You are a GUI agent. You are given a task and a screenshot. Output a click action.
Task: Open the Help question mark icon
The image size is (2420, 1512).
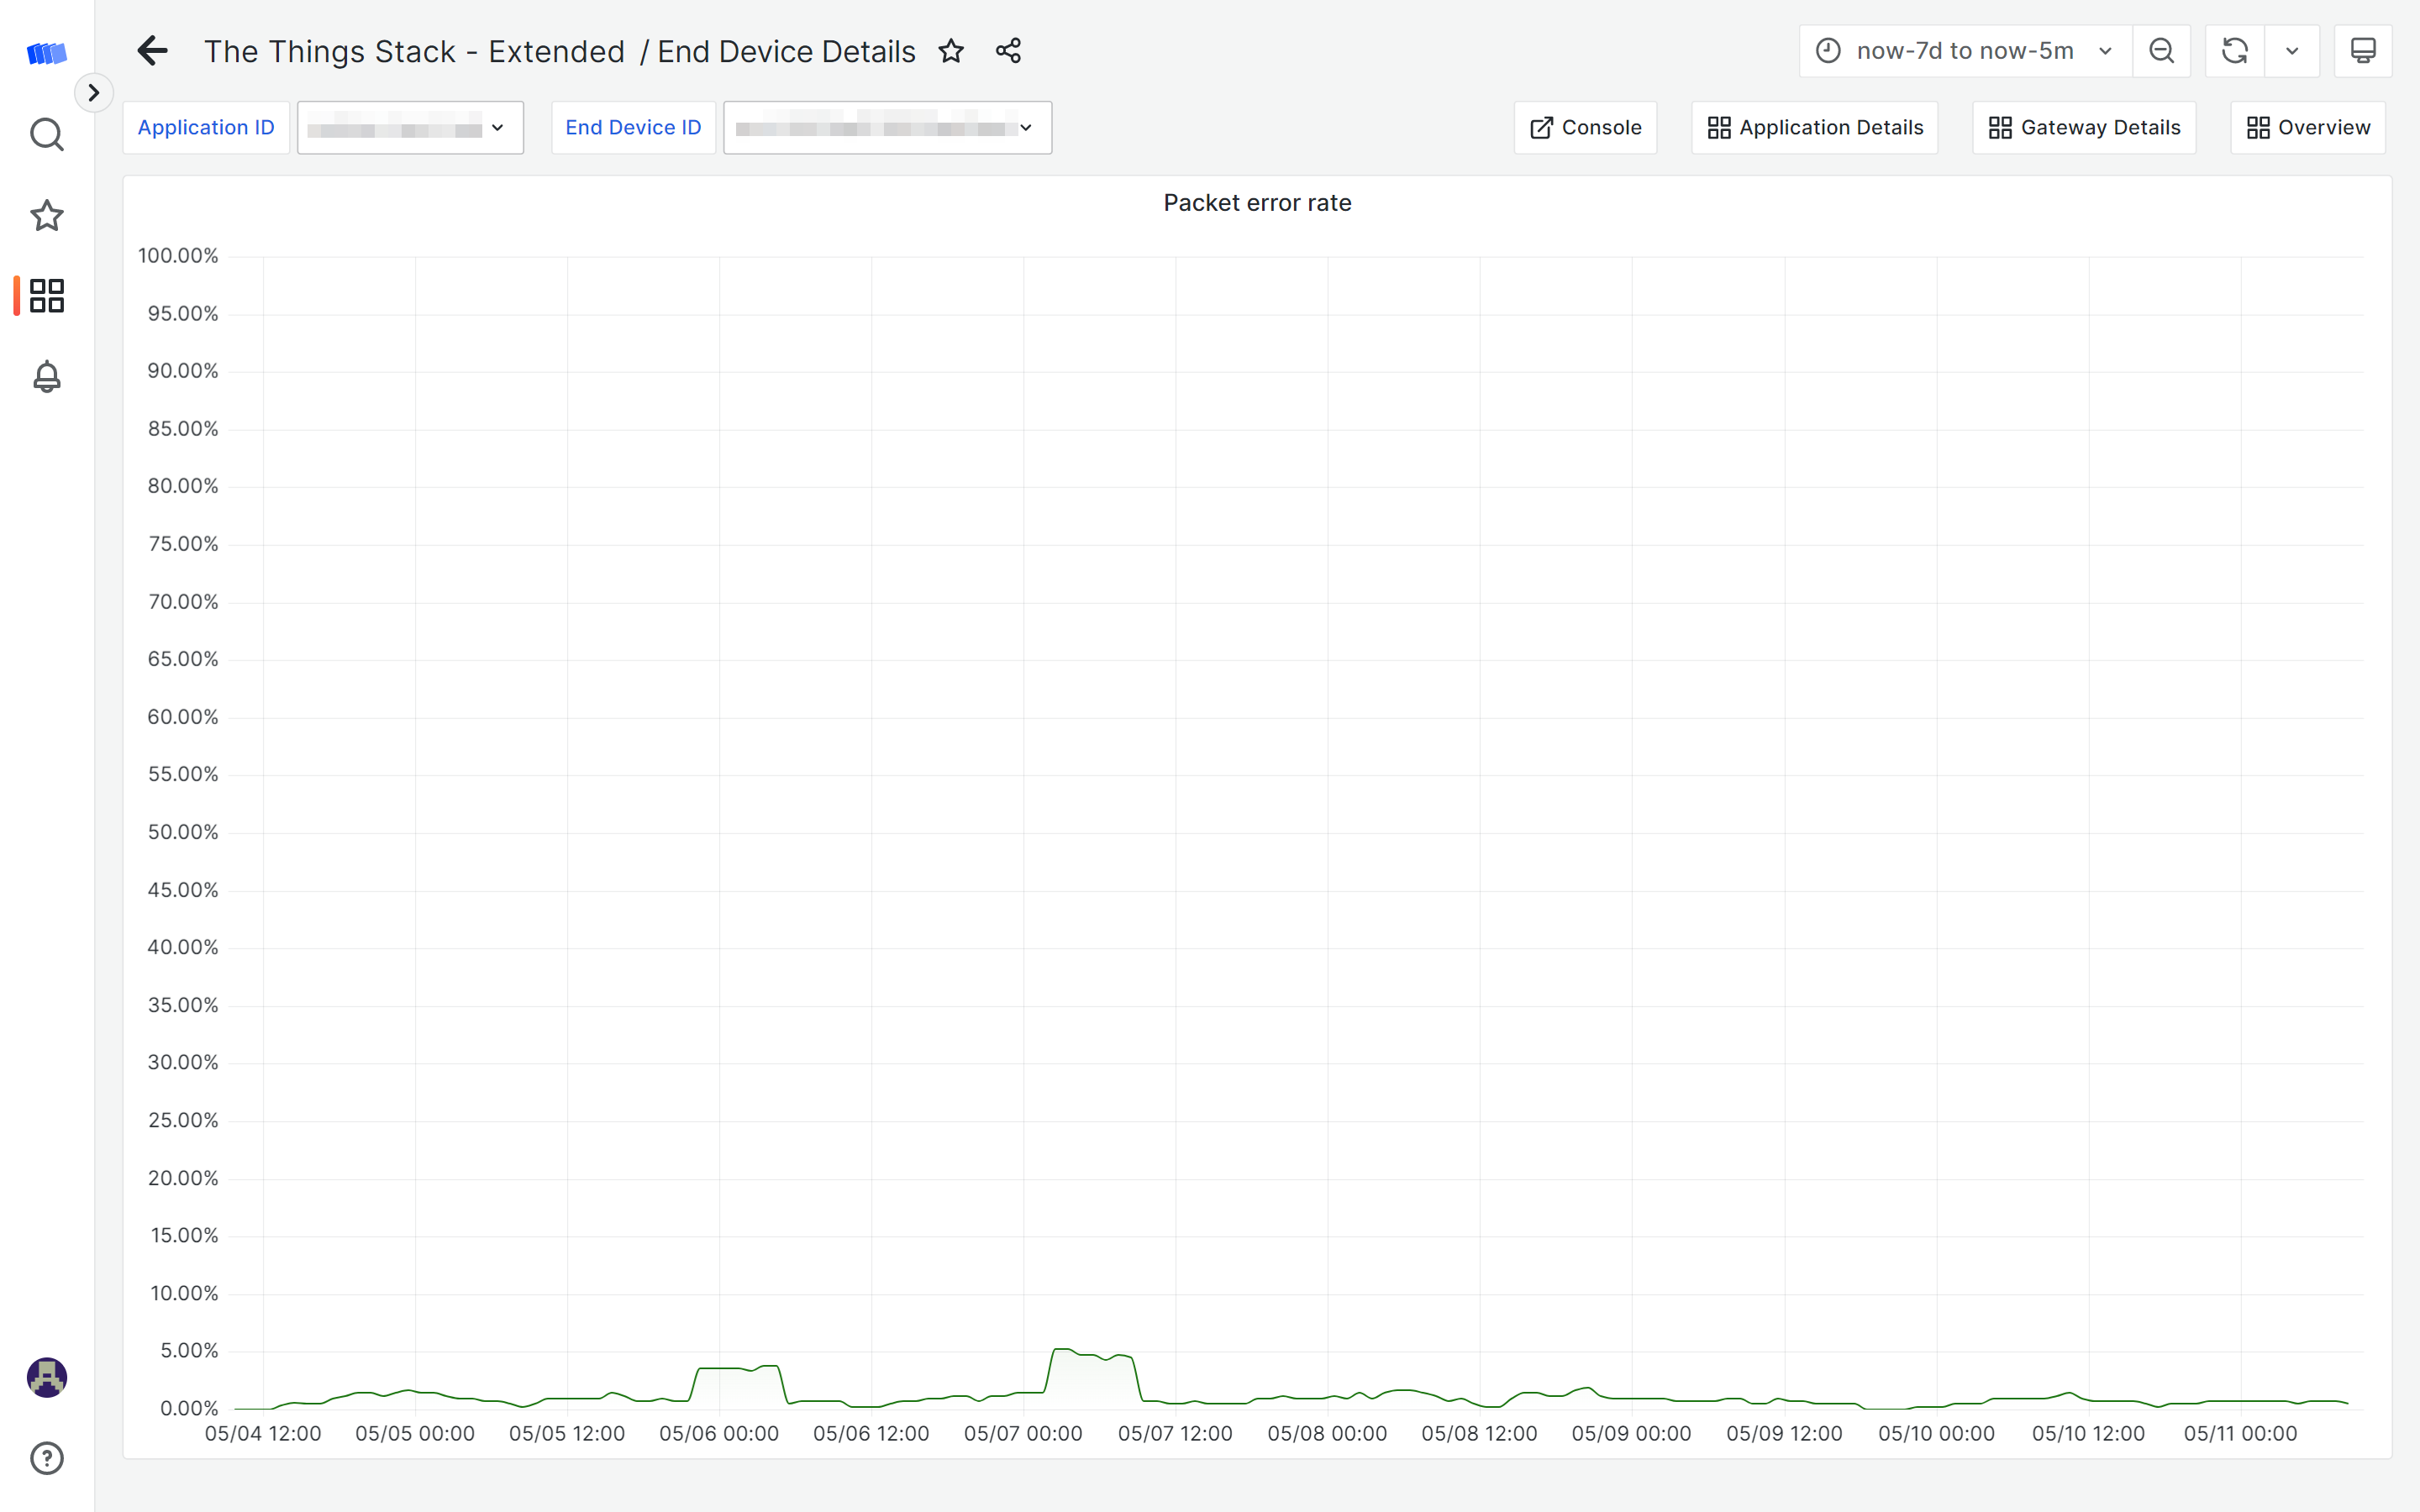(x=46, y=1458)
